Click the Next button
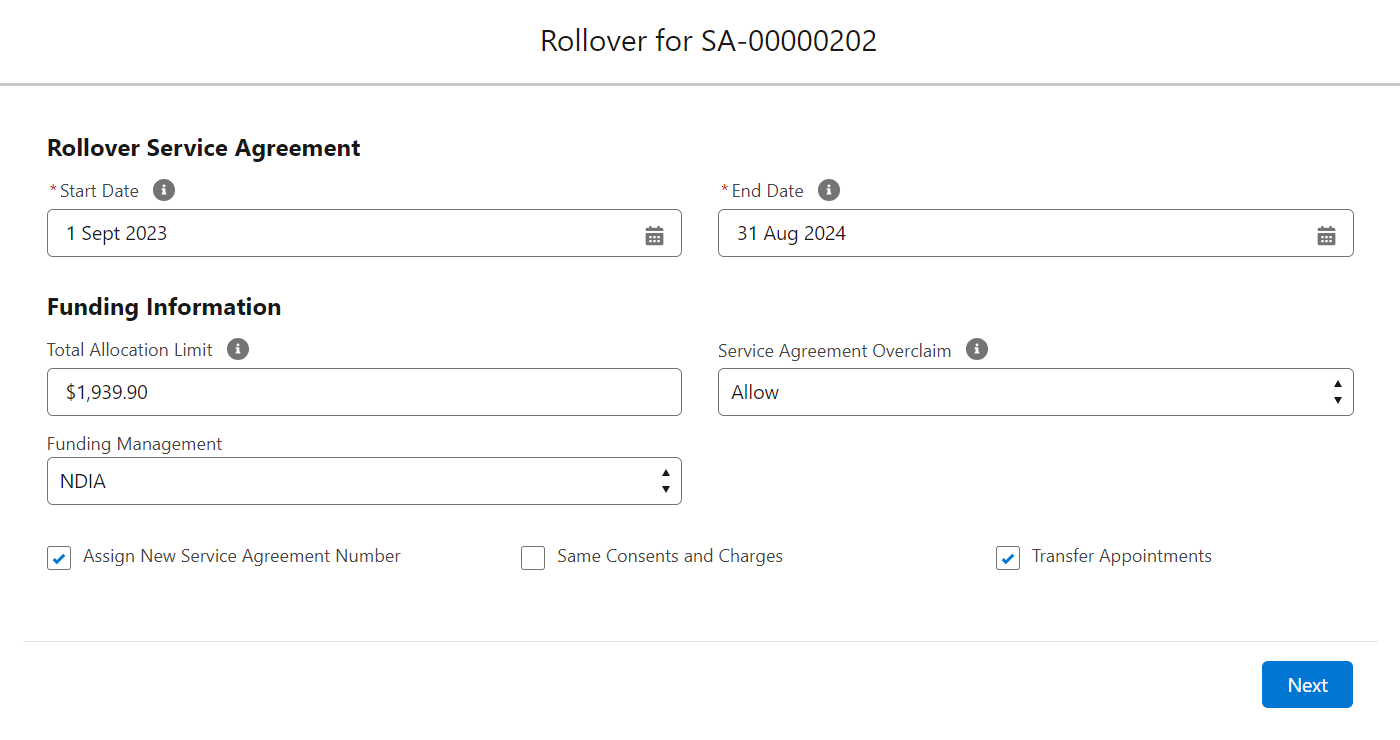Screen dimensions: 1400x740 1307,684
